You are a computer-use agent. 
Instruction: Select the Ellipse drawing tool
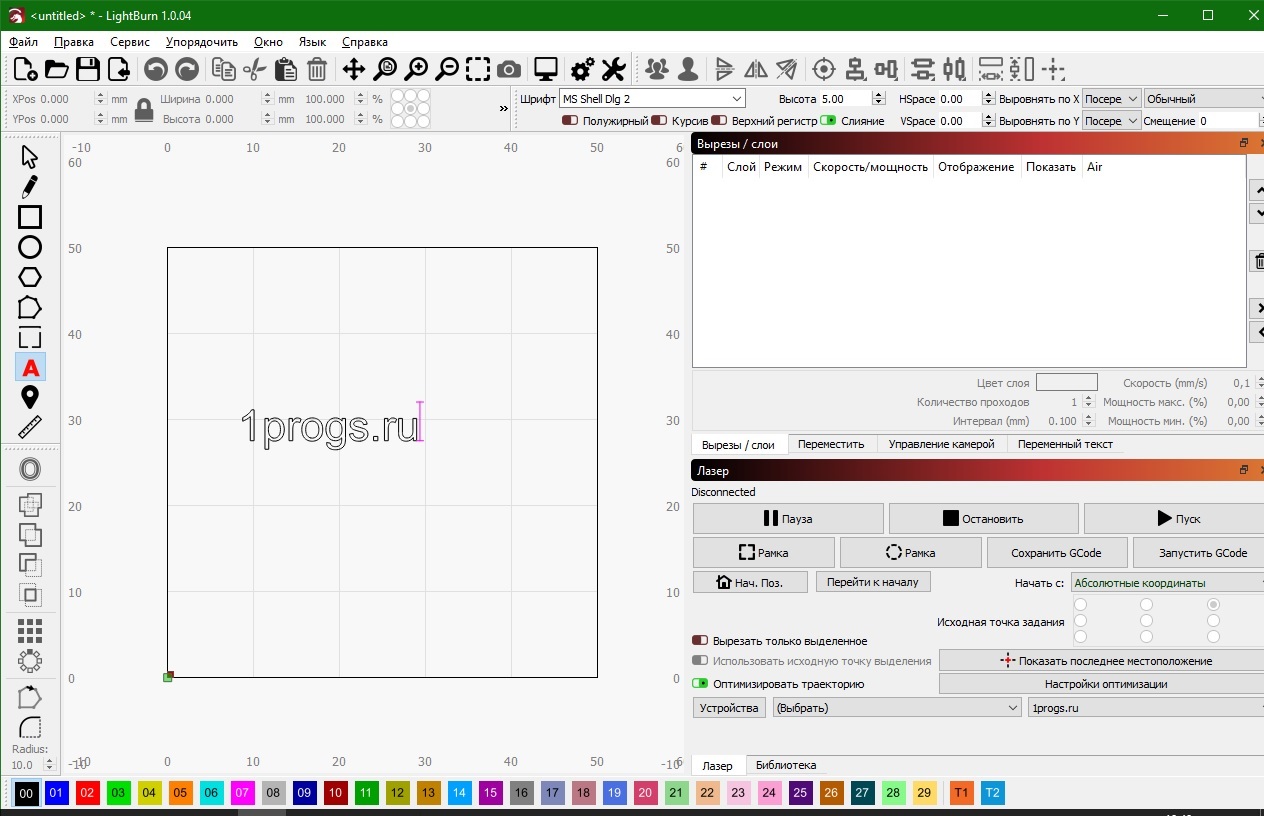(30, 247)
